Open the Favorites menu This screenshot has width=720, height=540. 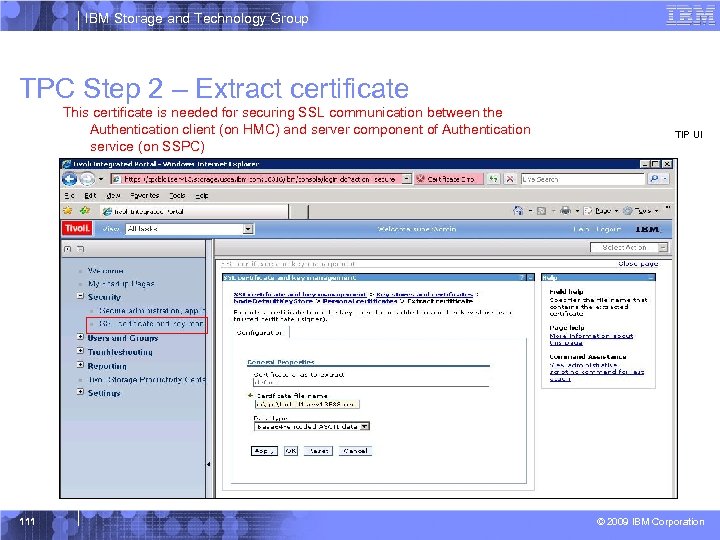(145, 196)
